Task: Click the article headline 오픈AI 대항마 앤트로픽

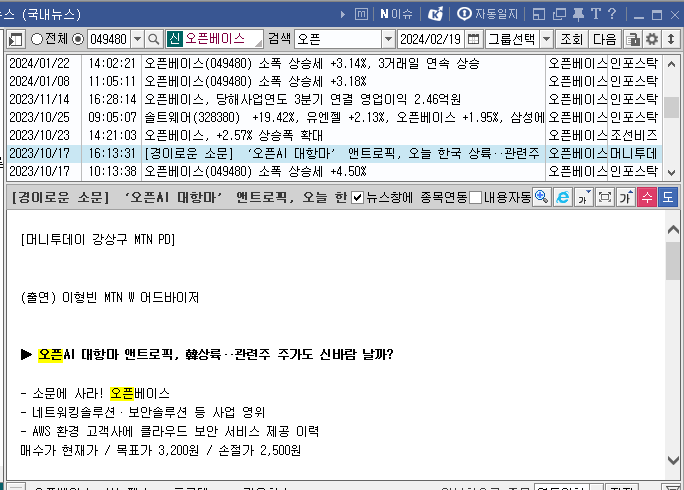Action: click(x=215, y=354)
